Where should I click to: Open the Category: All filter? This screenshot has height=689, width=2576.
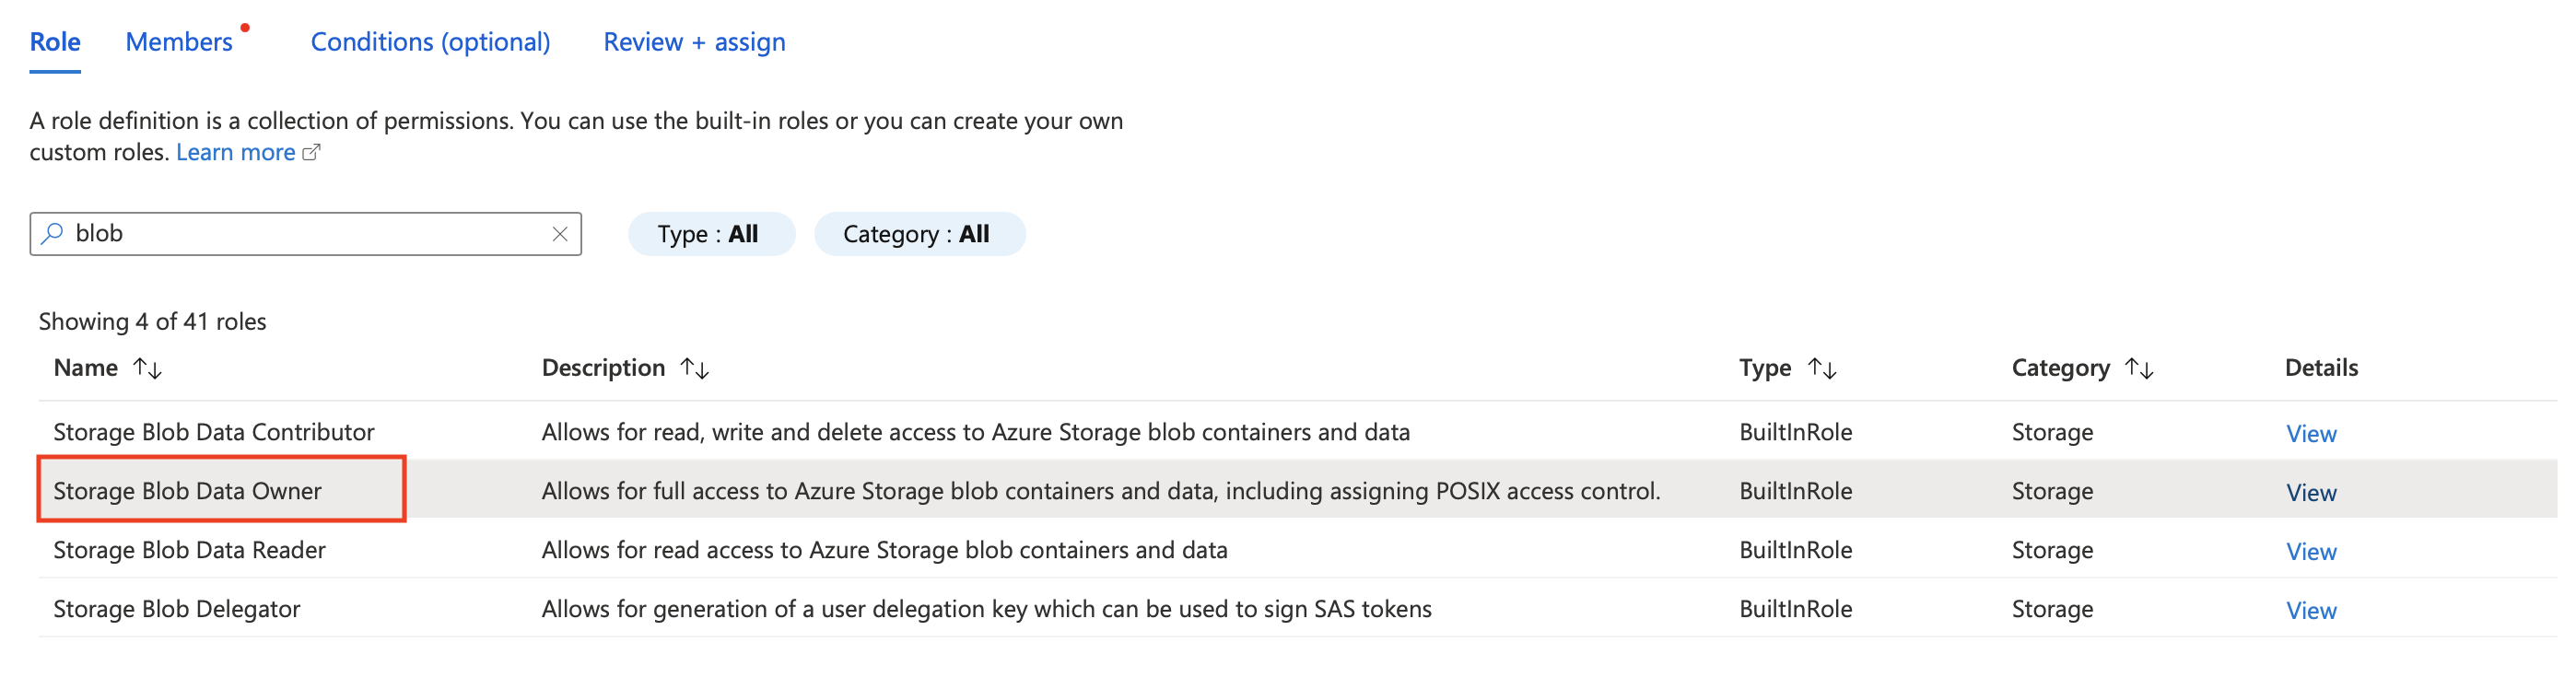pos(918,234)
